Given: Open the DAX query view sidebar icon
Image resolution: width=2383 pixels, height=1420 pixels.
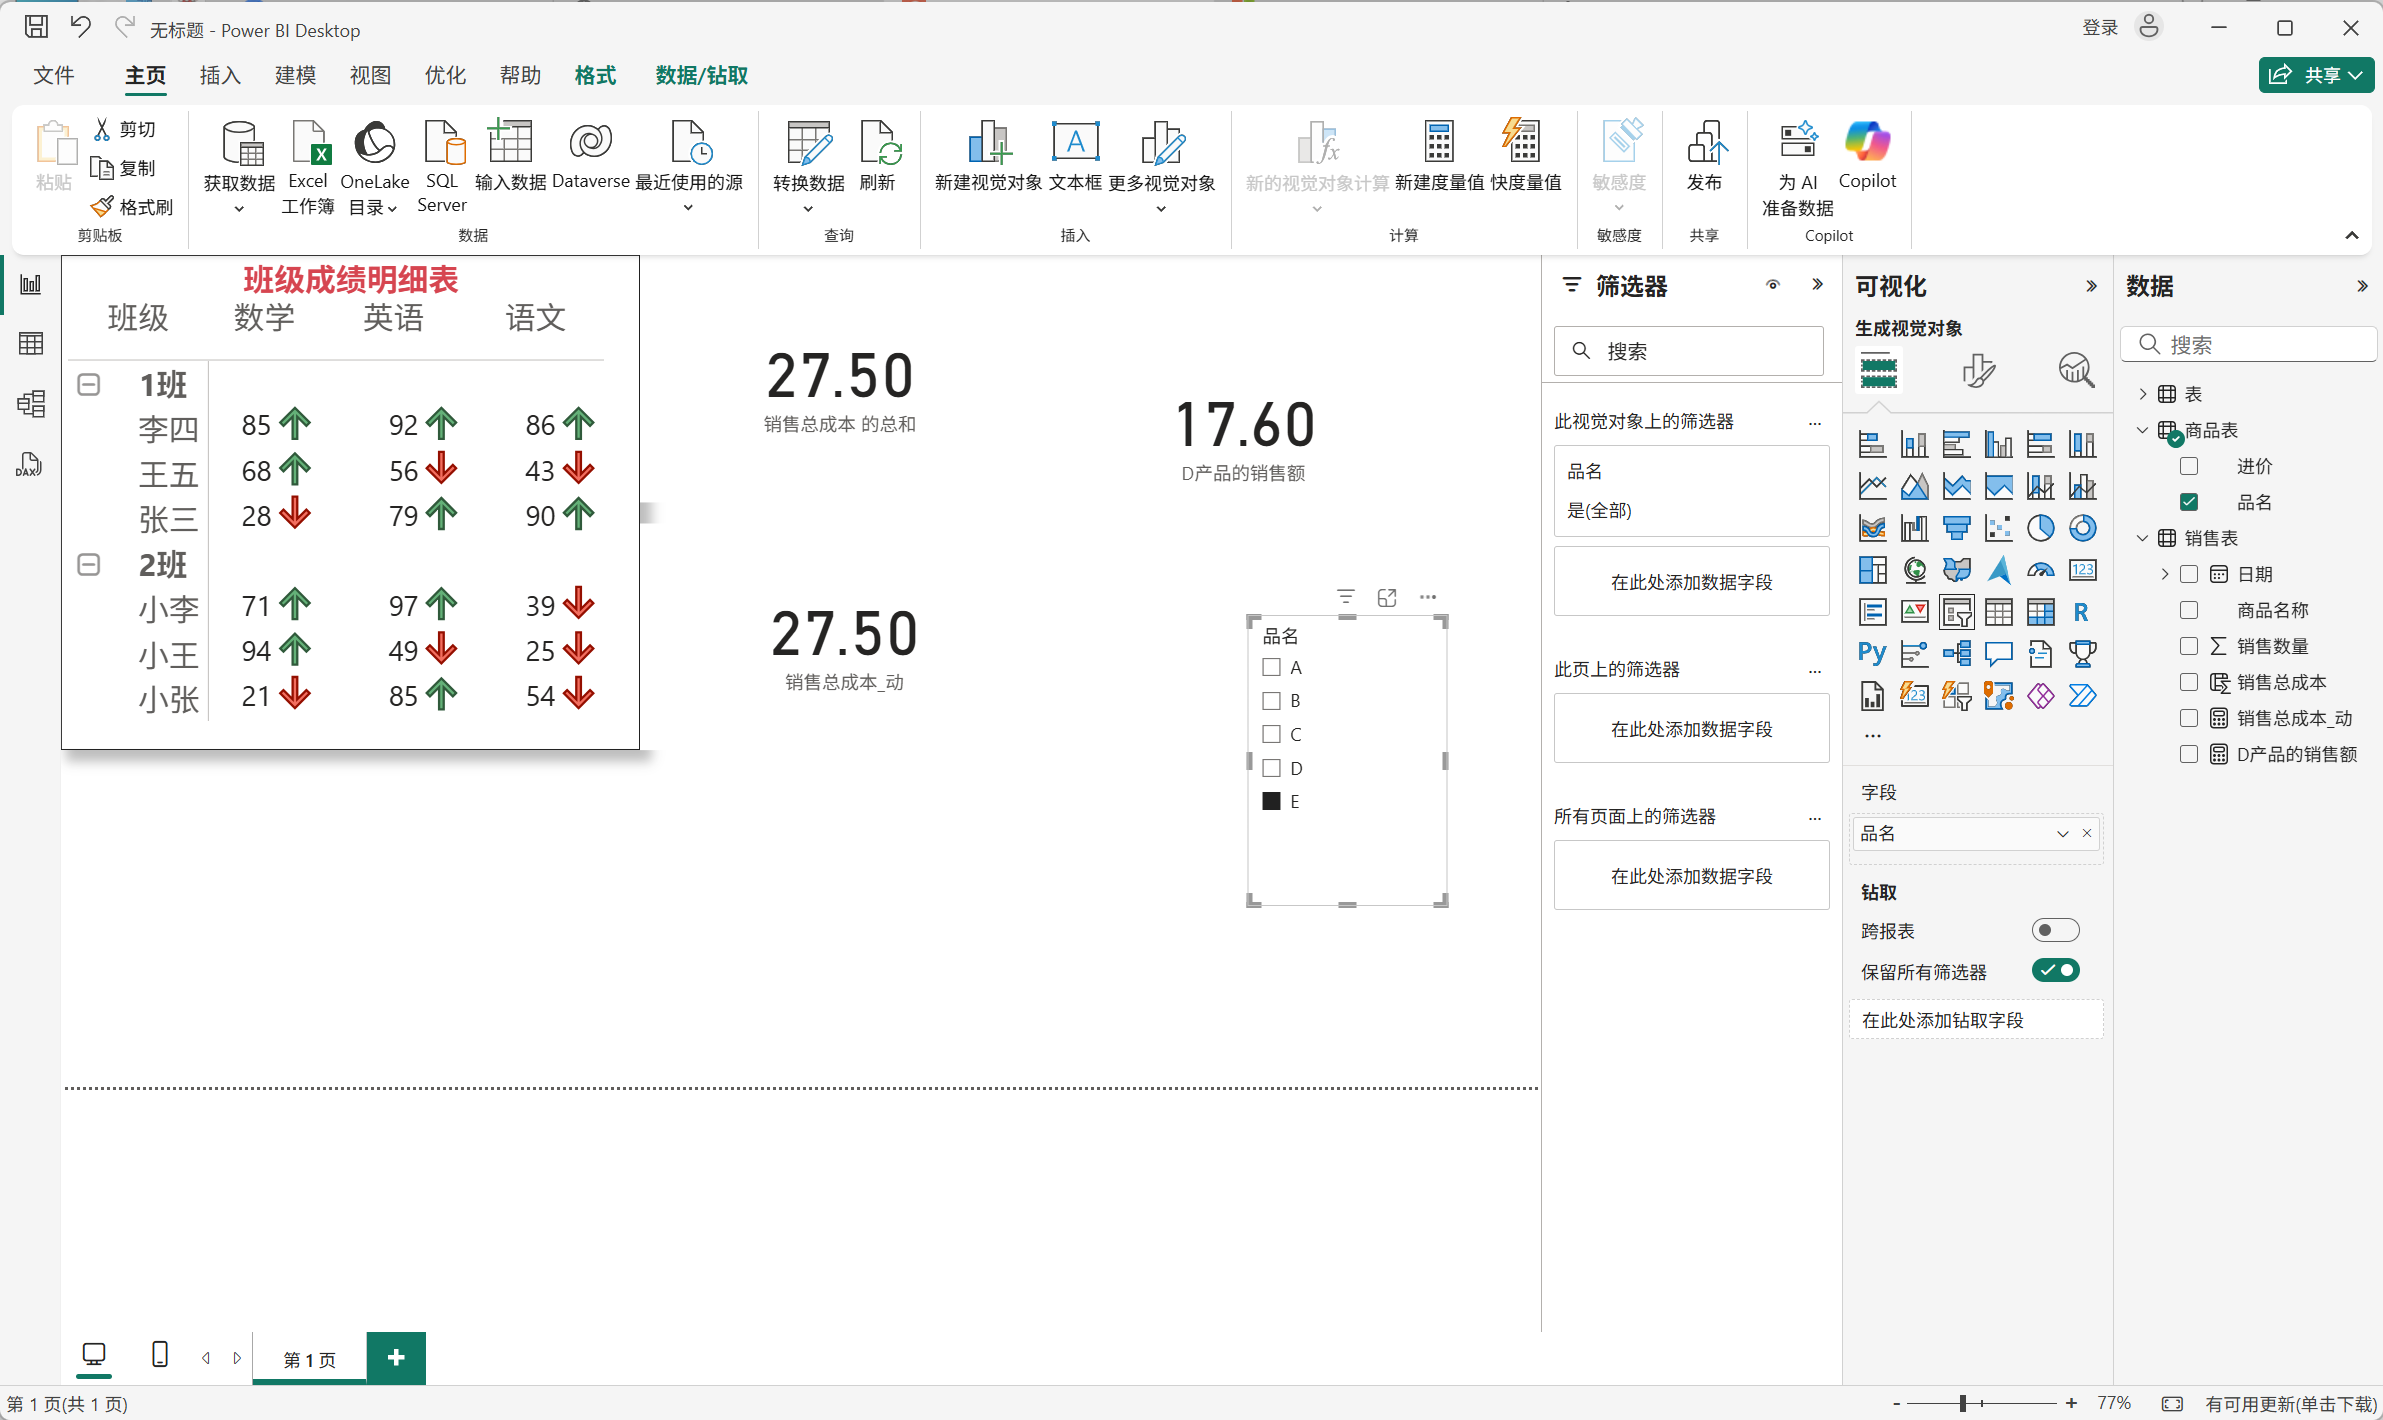Looking at the screenshot, I should (29, 464).
